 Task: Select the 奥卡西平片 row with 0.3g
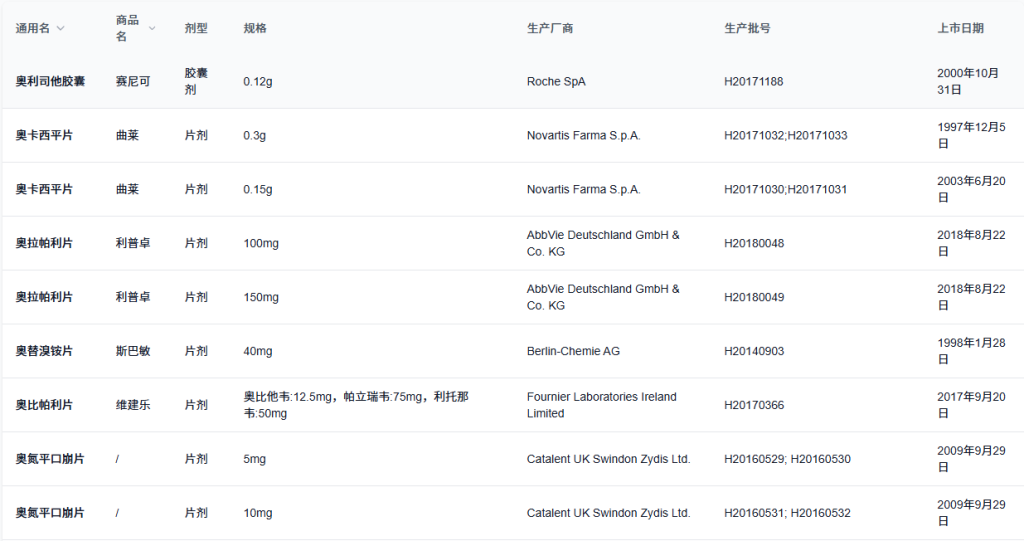[44, 136]
